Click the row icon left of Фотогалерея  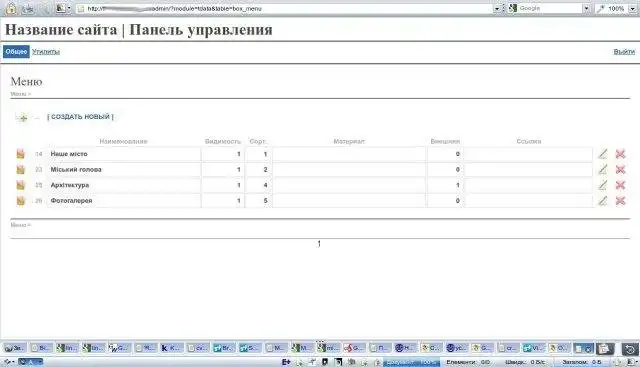pos(20,200)
